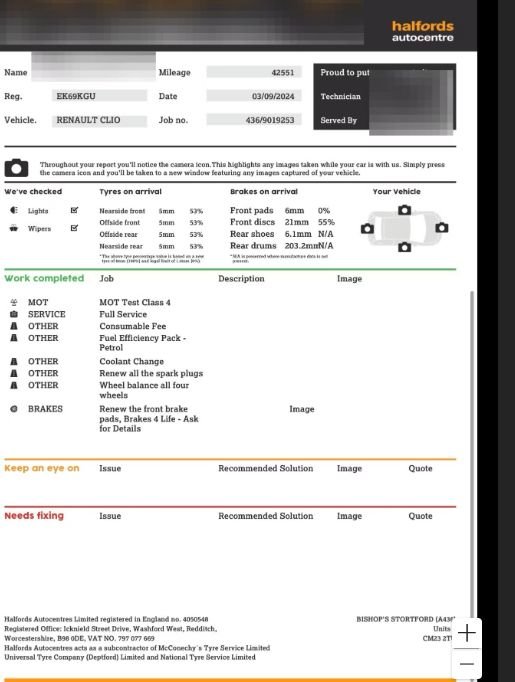This screenshot has height=682, width=515.
Task: Click the icon beside Consumable Fee
Action: click(x=14, y=326)
